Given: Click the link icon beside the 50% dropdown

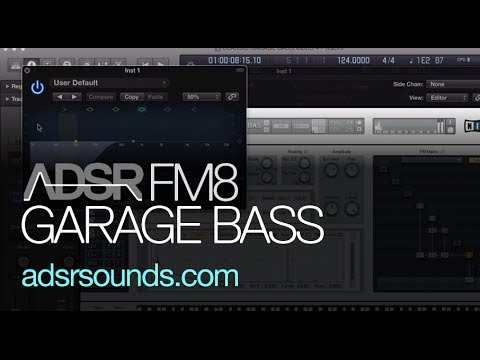Looking at the screenshot, I should click(x=232, y=97).
